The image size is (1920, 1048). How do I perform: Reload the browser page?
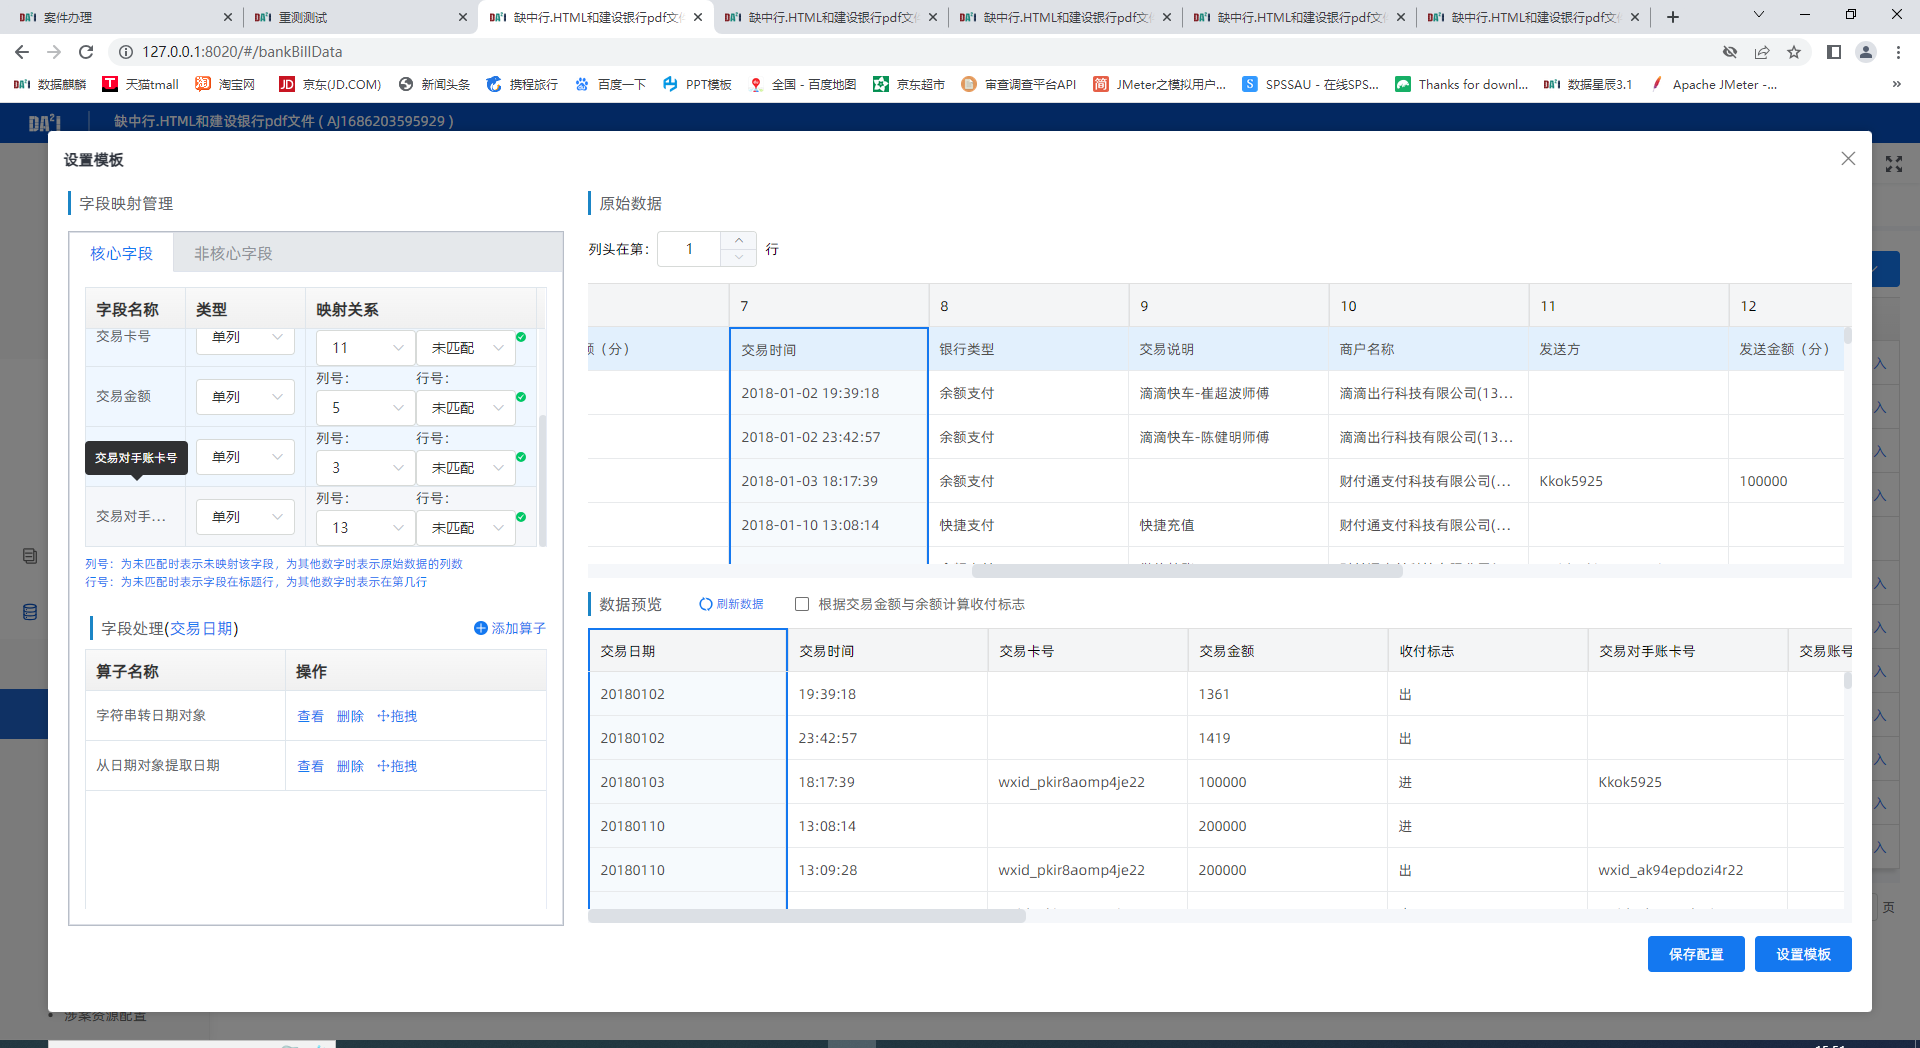pyautogui.click(x=86, y=52)
